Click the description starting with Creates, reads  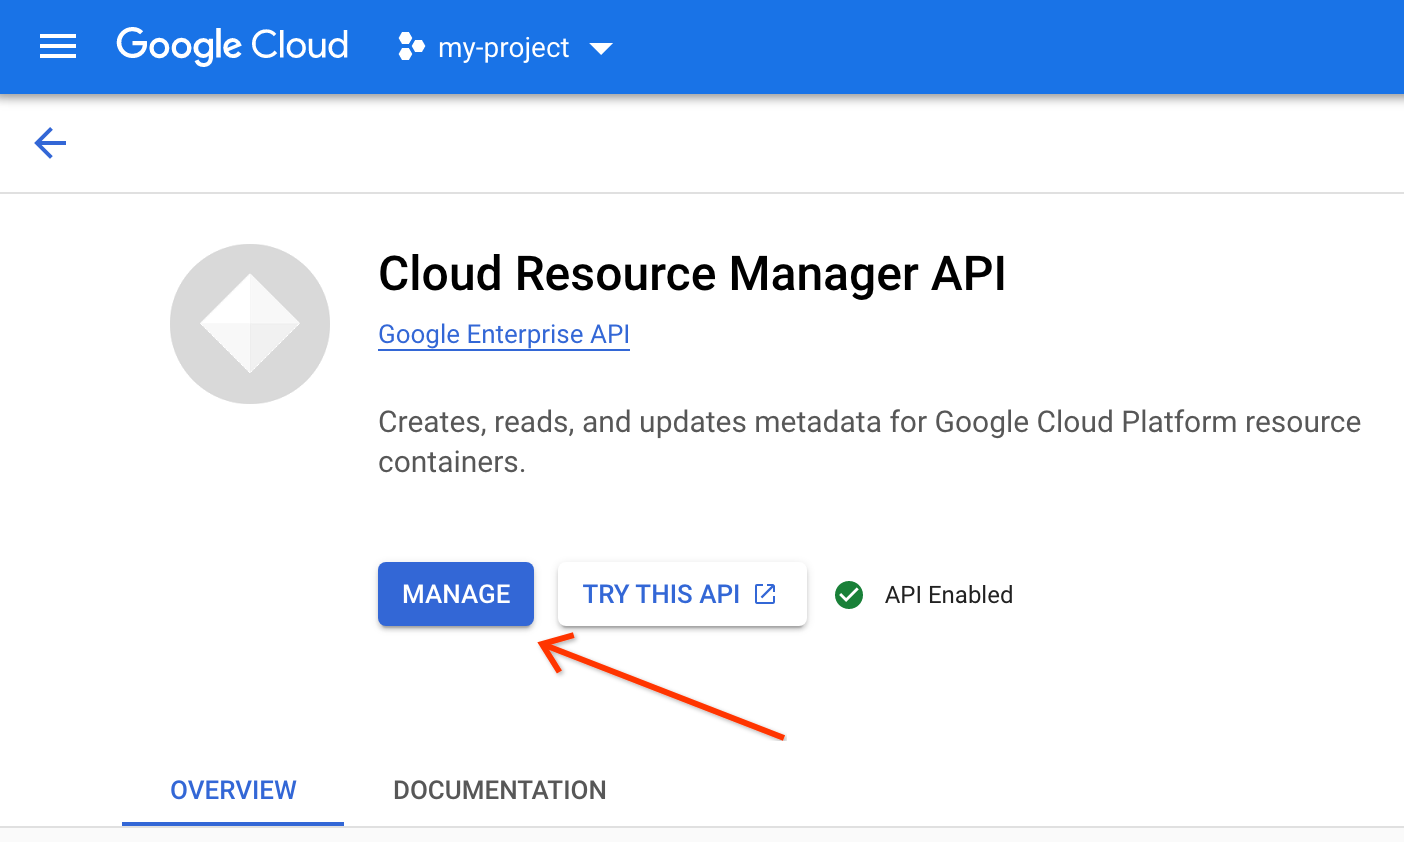pyautogui.click(x=868, y=422)
